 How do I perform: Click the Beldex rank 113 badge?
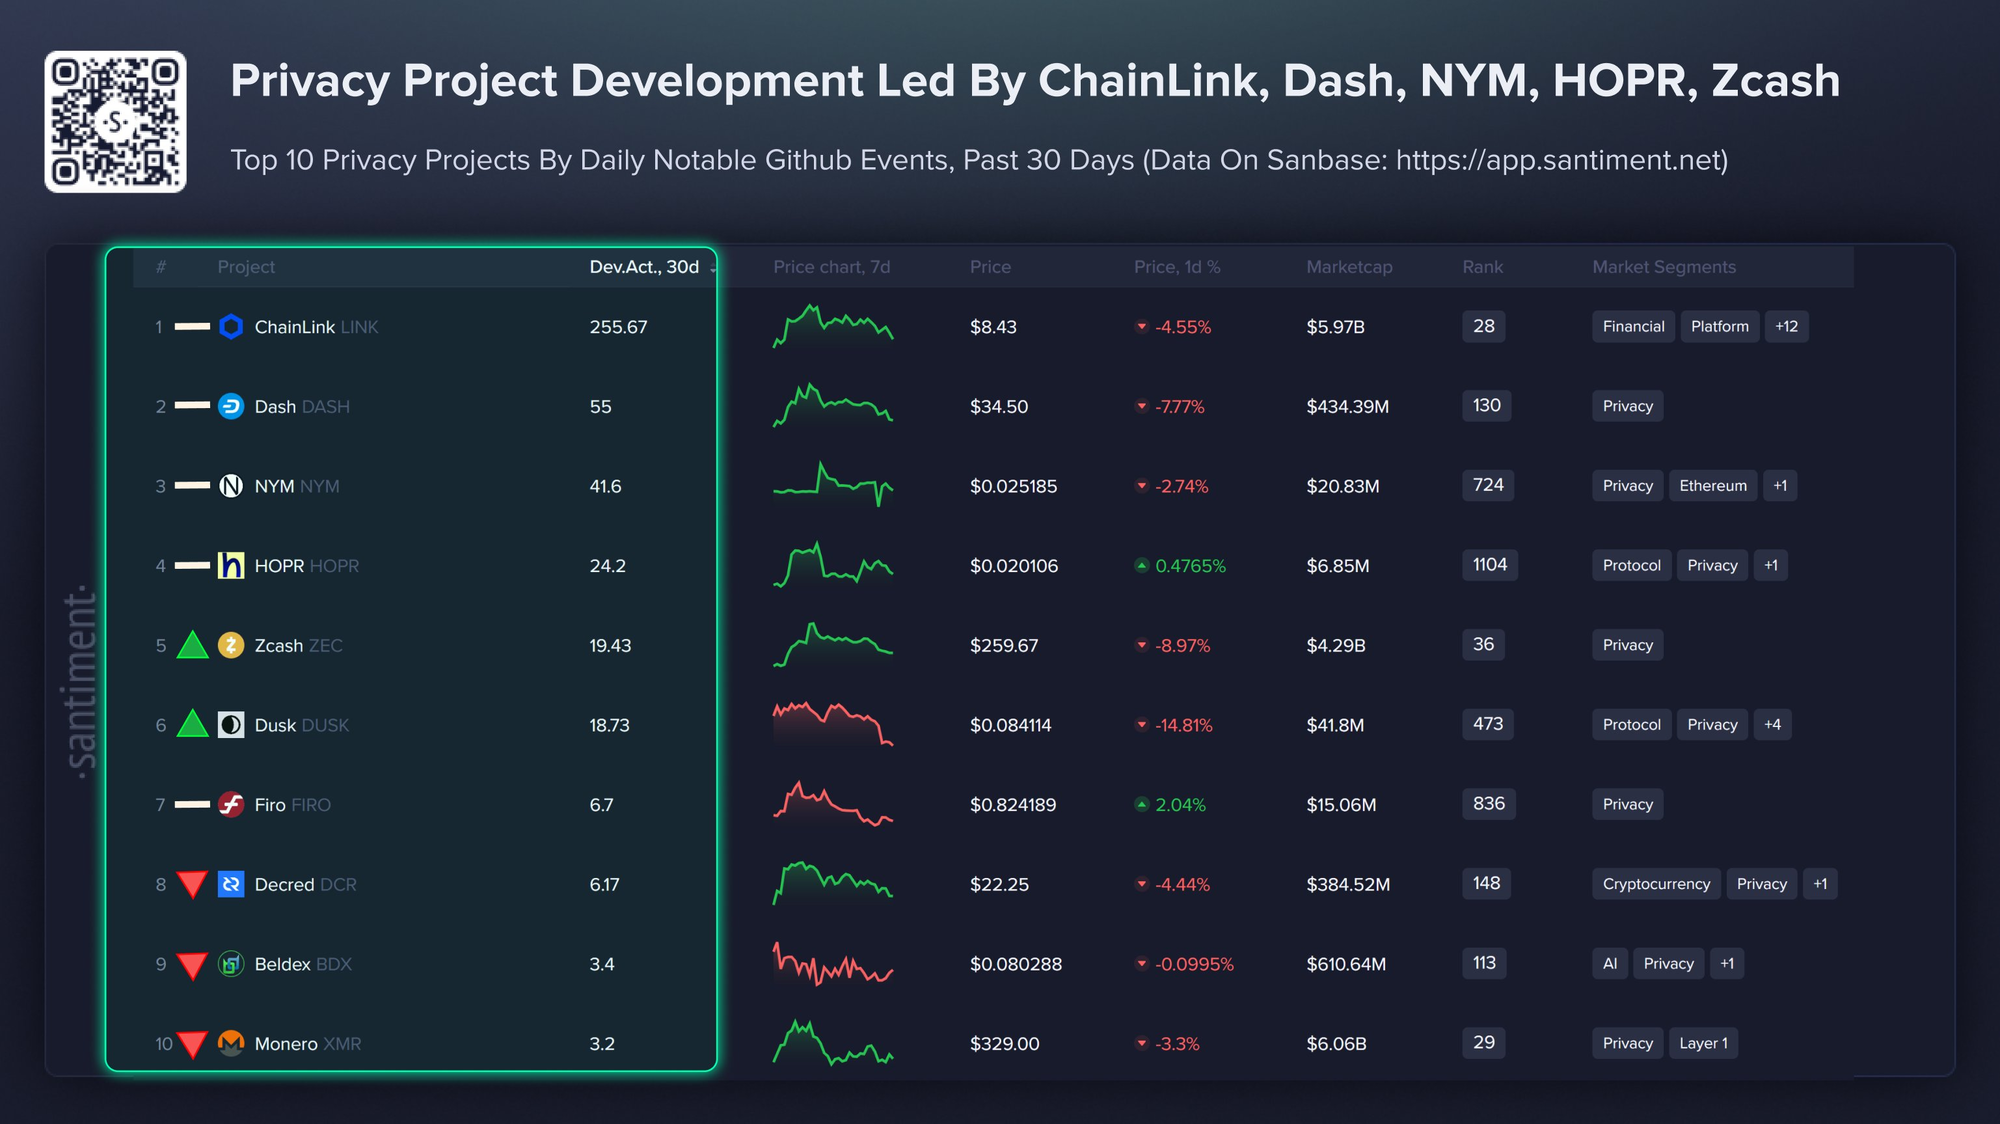(1484, 963)
